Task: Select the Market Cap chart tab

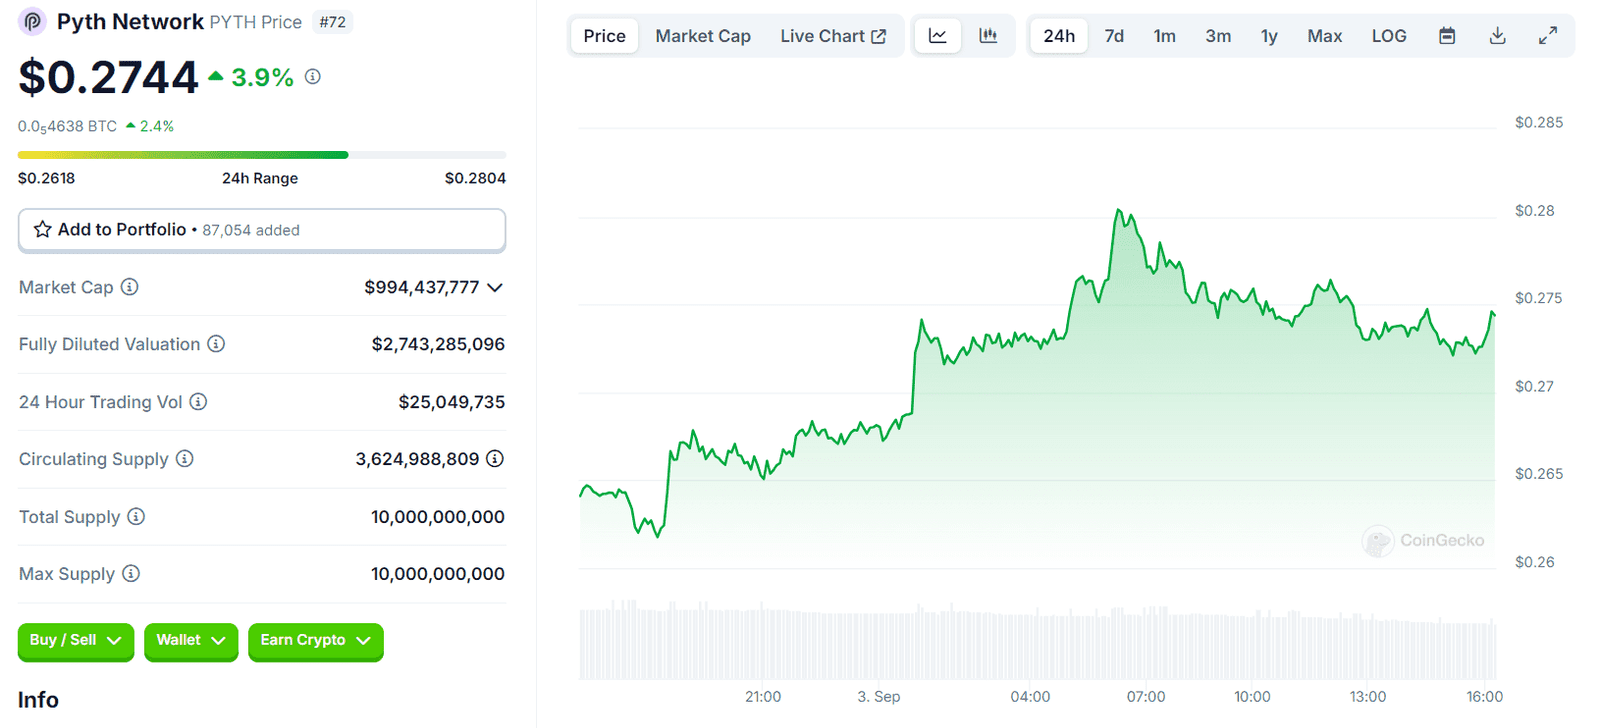Action: click(x=703, y=36)
